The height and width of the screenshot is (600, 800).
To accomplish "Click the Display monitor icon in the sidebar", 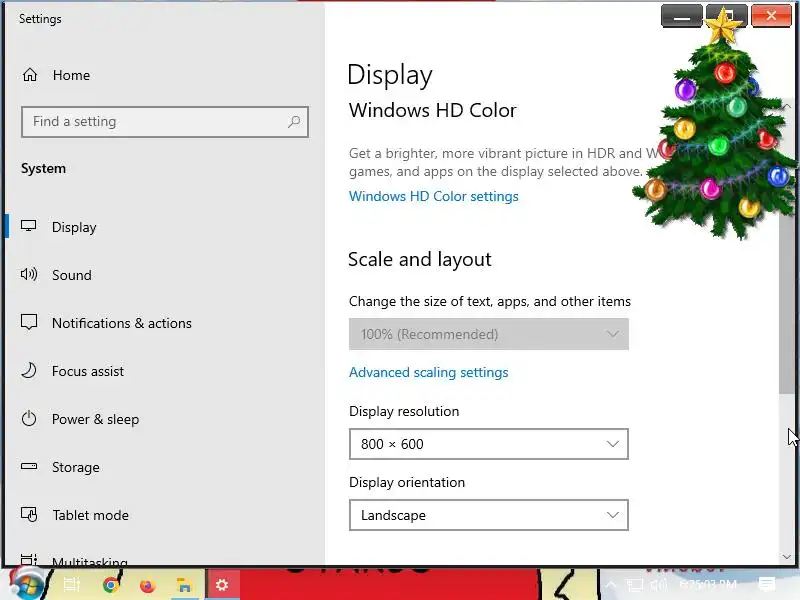I will tap(29, 226).
